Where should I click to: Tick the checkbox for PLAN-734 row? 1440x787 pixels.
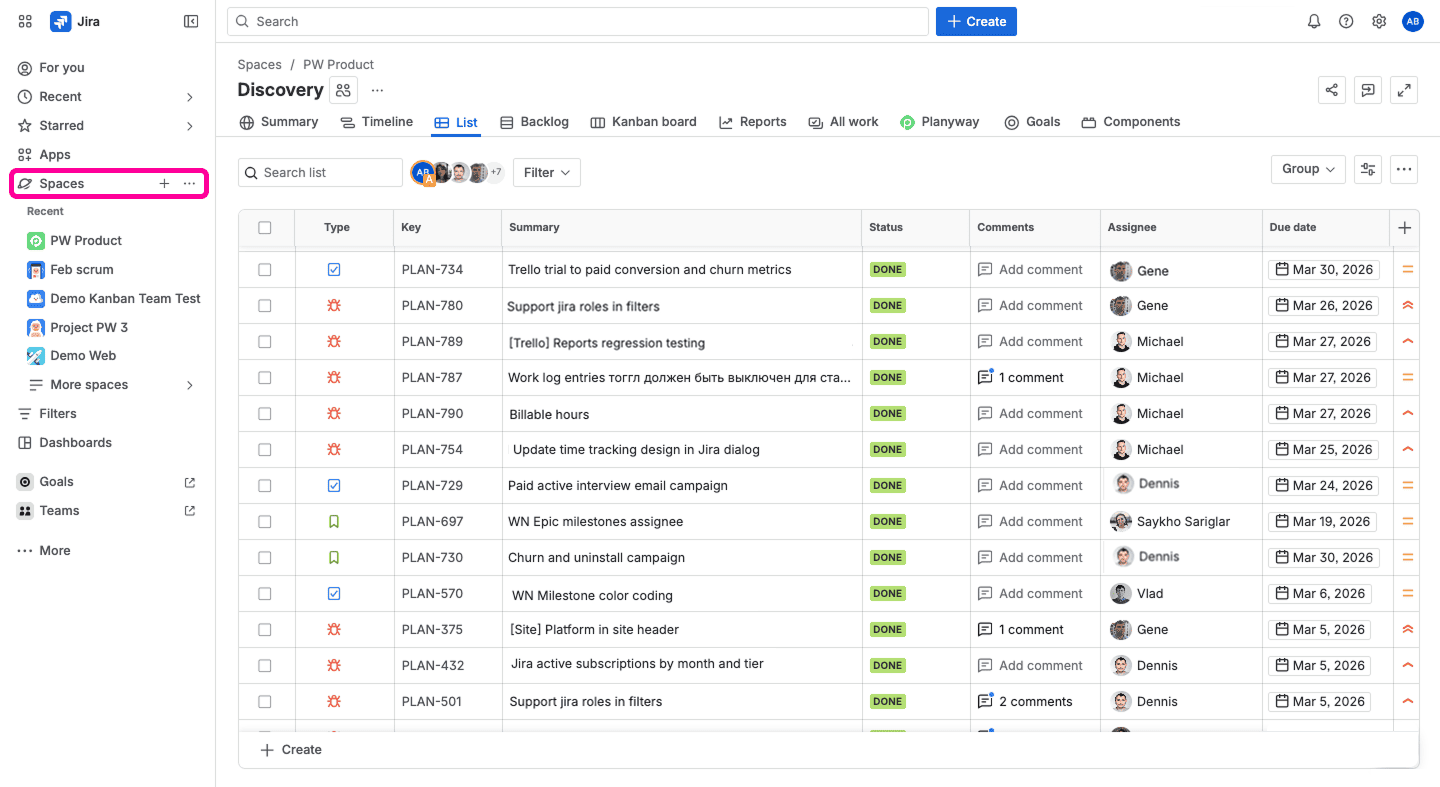tap(265, 270)
